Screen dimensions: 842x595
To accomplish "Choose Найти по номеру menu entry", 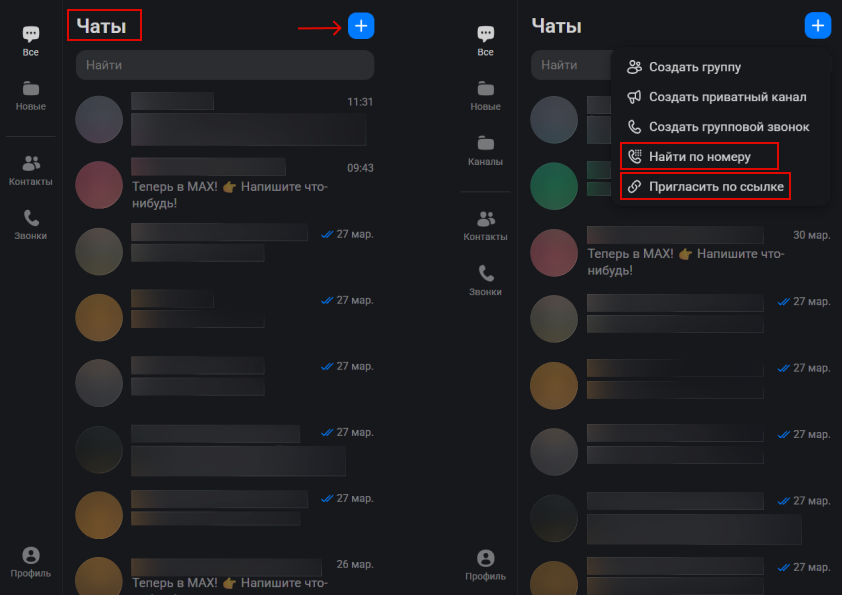I will (699, 157).
